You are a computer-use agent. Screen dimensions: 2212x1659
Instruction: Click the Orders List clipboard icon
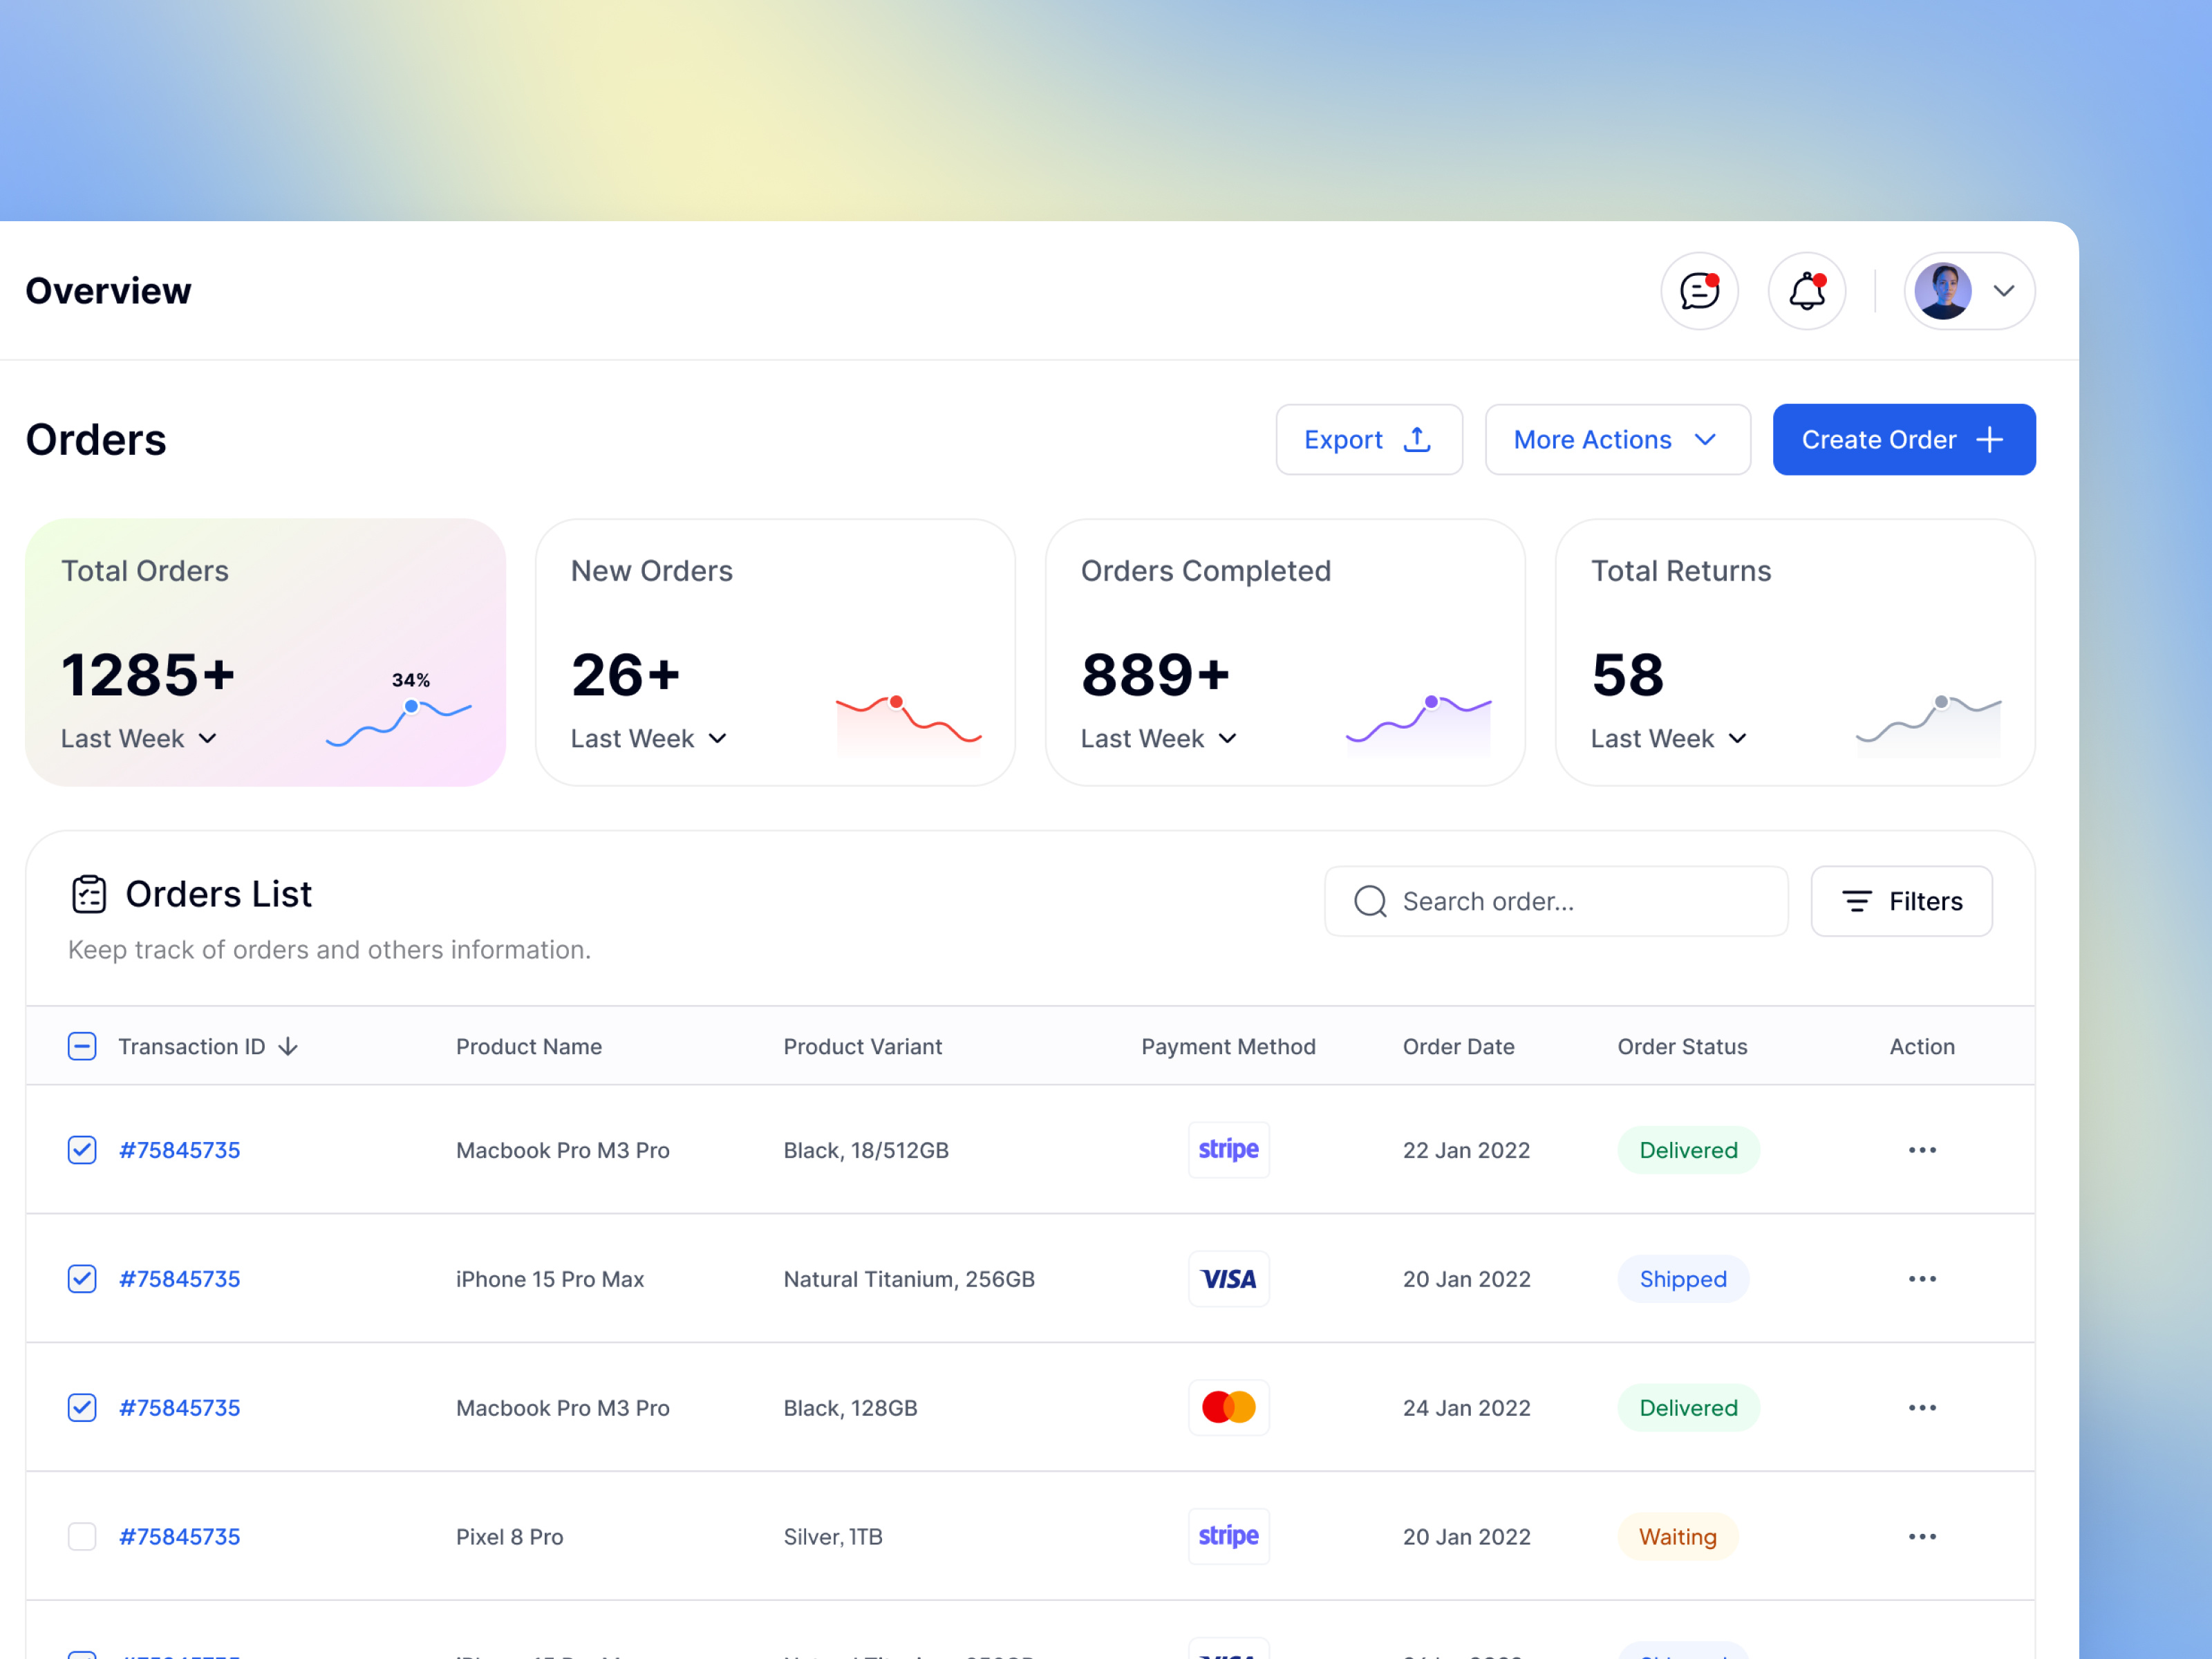click(89, 893)
